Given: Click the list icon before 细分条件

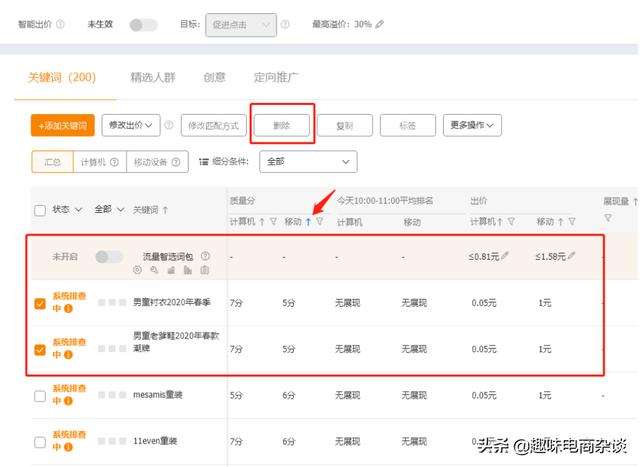Looking at the screenshot, I should (204, 162).
